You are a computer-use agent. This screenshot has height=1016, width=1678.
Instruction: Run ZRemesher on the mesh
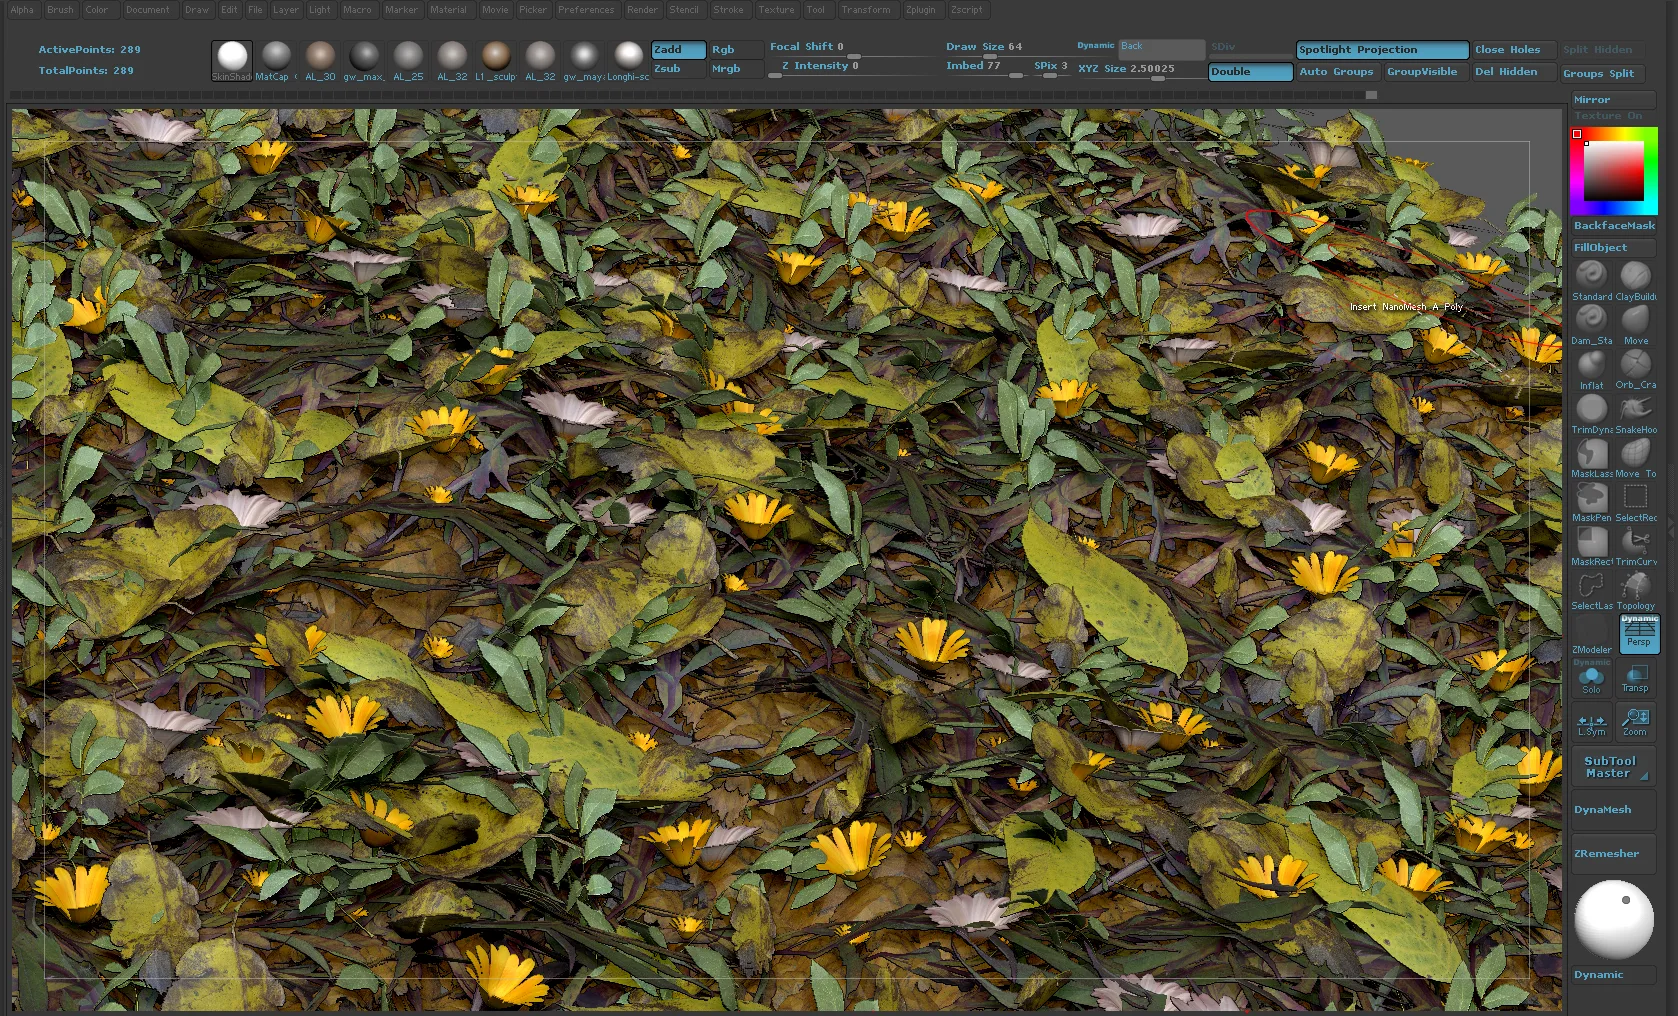coord(1611,853)
